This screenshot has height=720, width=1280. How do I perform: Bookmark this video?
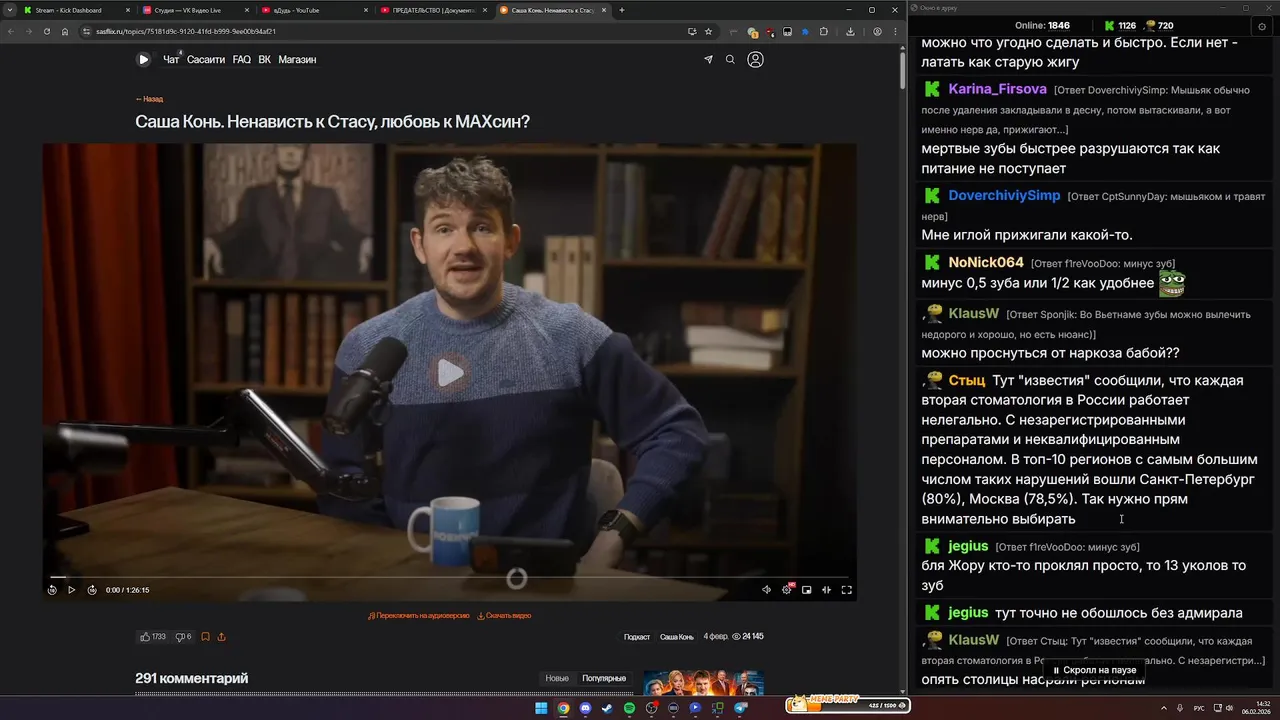point(205,636)
